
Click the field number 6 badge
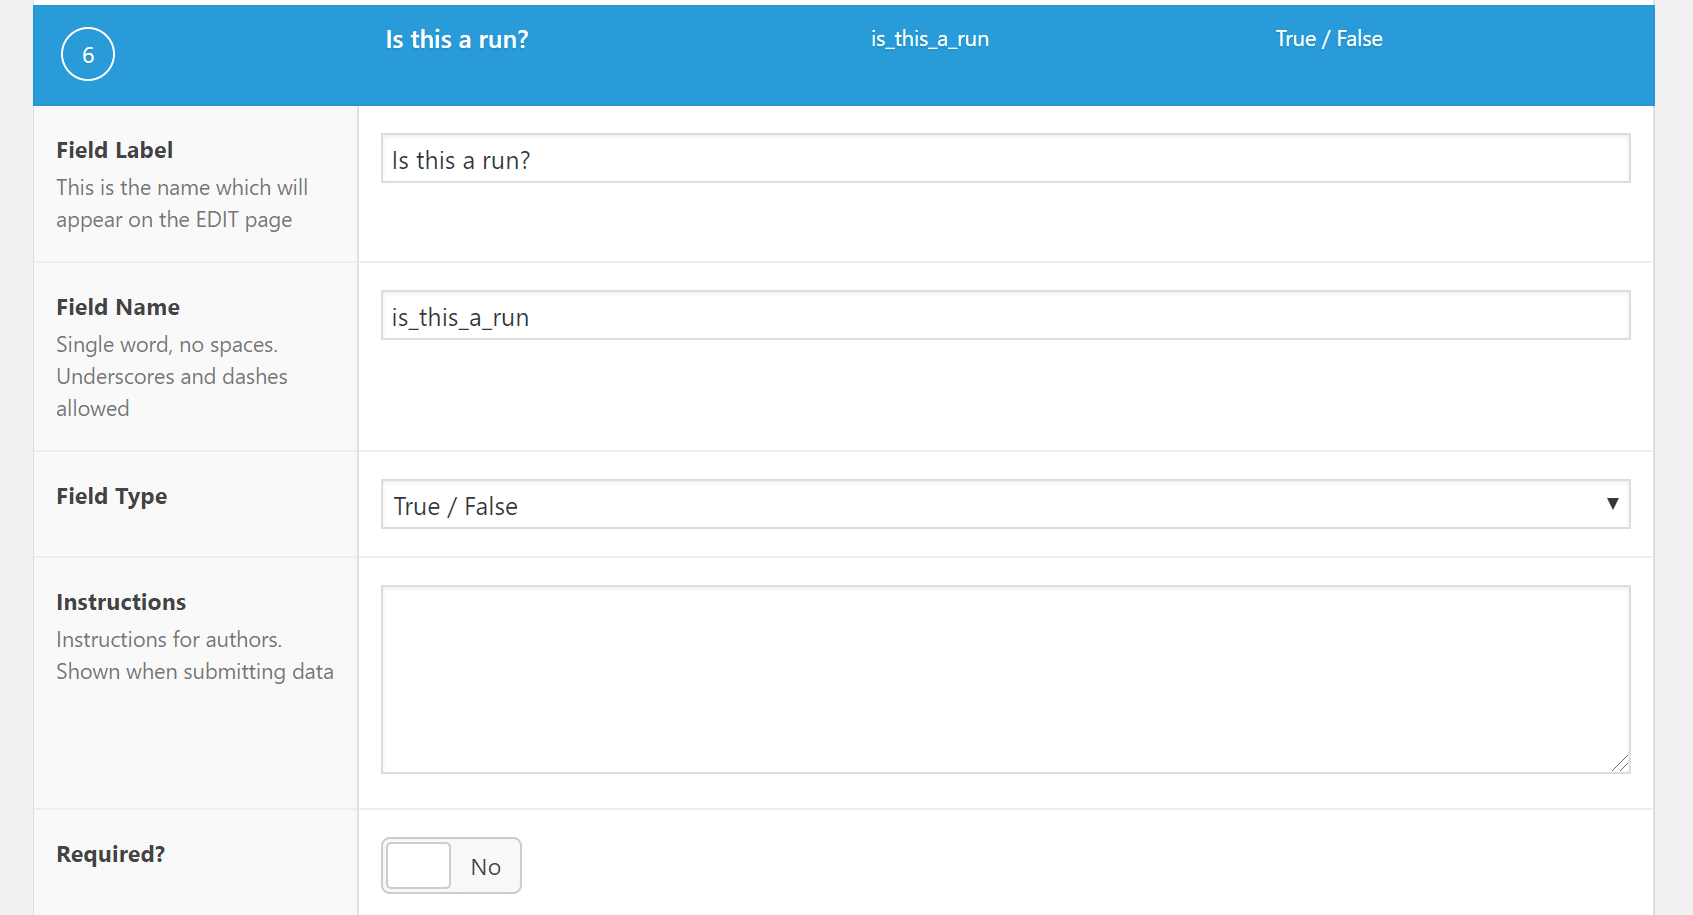tap(87, 54)
